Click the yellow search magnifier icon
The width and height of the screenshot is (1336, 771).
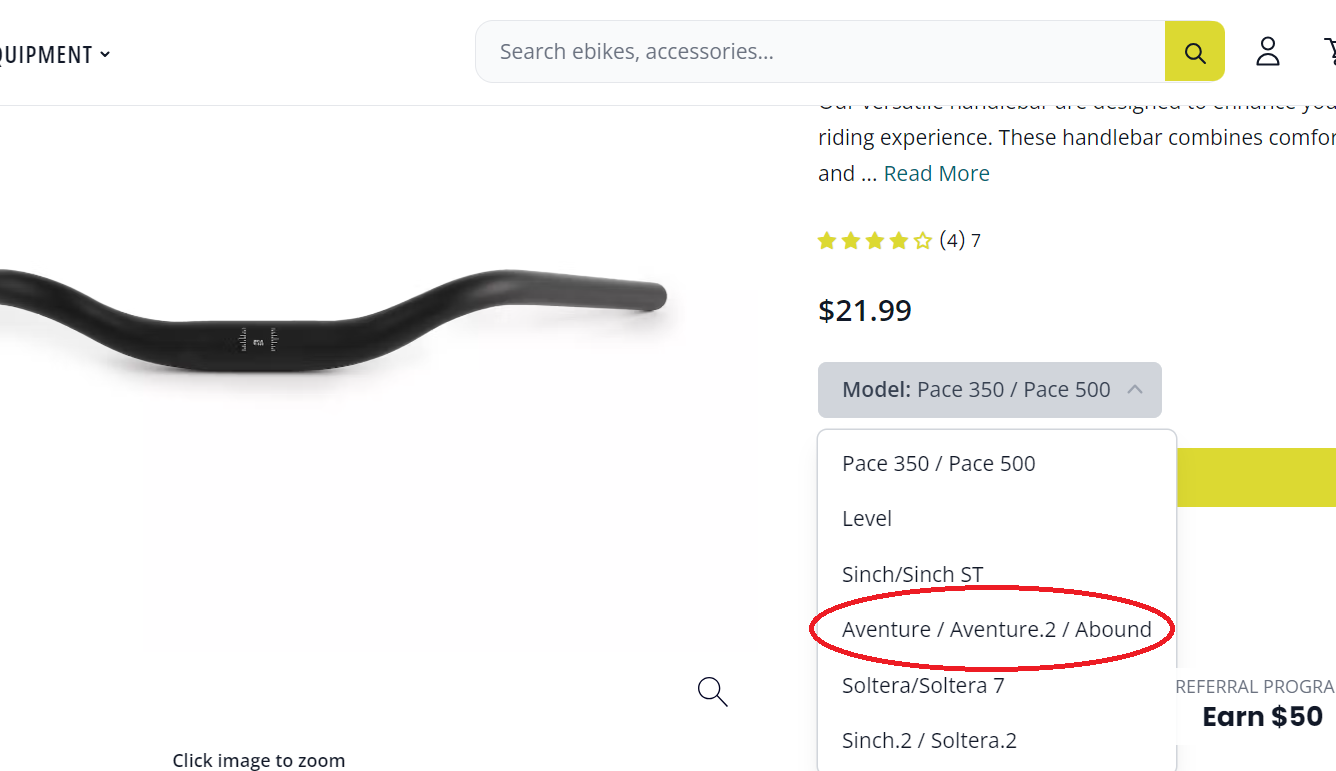click(x=1194, y=50)
